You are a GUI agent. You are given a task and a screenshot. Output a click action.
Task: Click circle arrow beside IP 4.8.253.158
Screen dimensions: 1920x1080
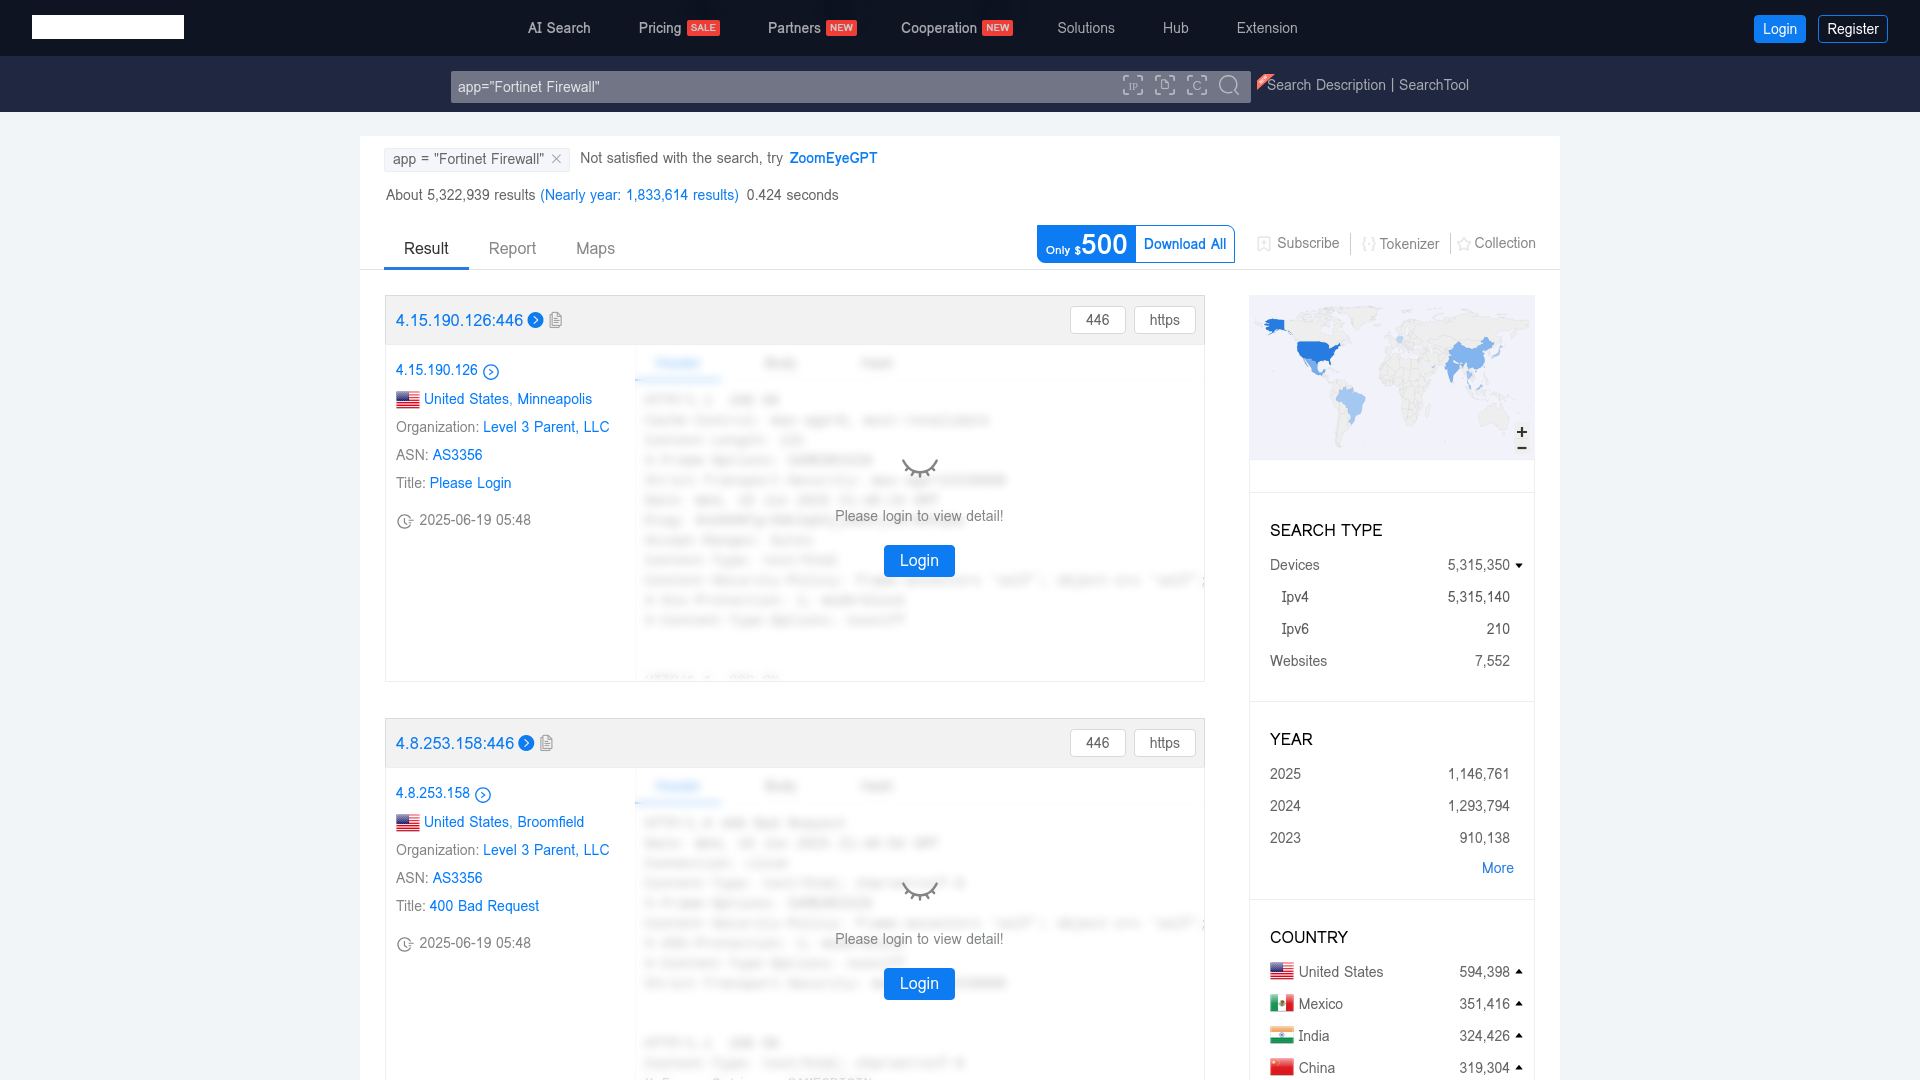point(483,795)
